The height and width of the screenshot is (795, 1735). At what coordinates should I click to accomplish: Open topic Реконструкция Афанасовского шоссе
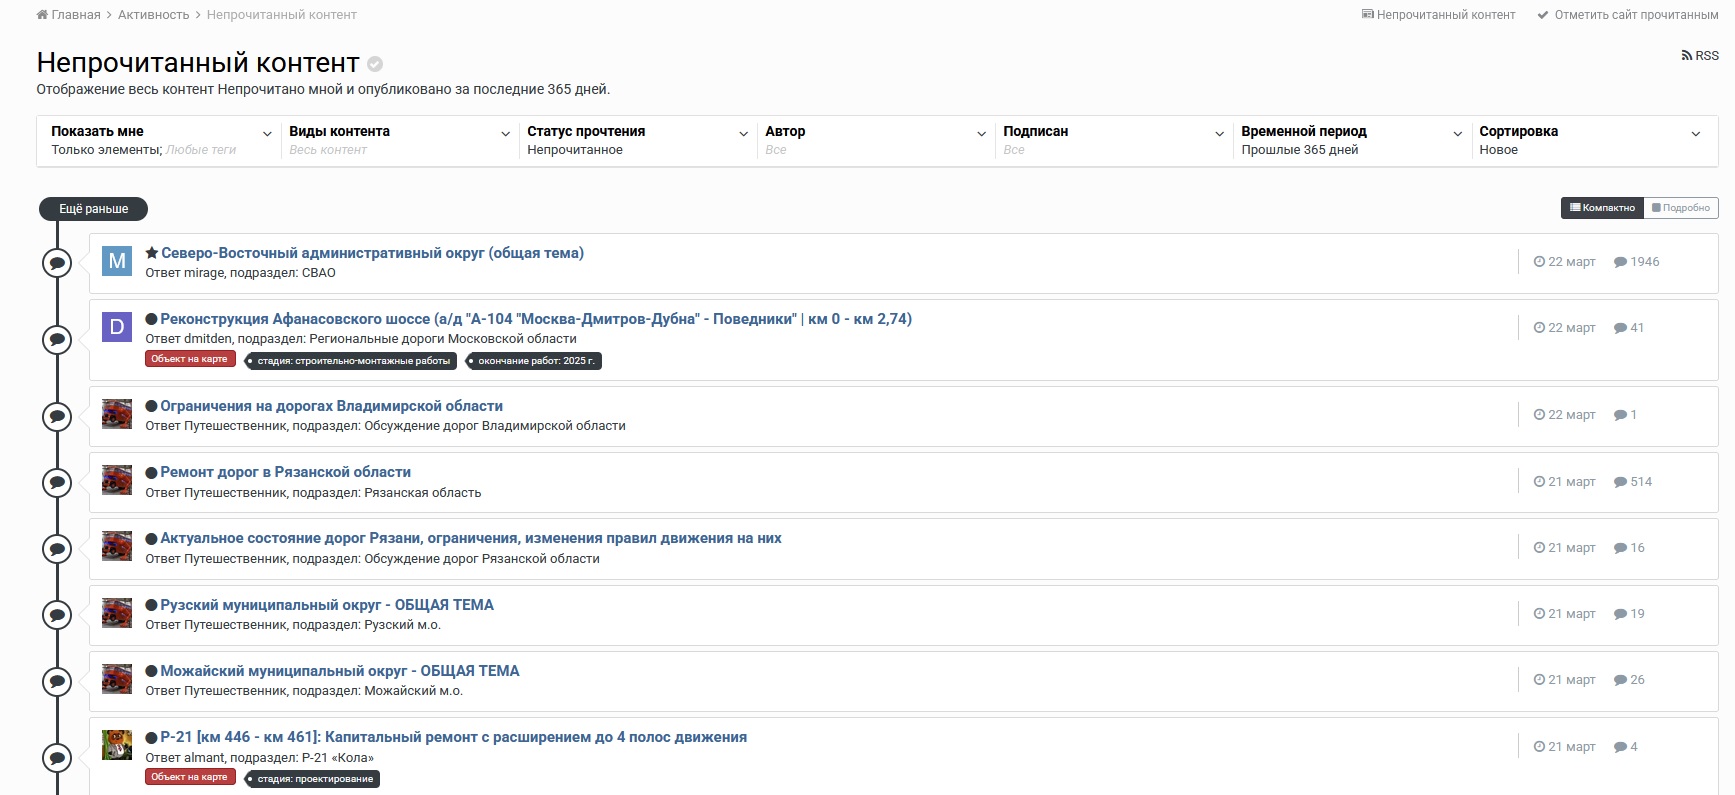click(536, 319)
